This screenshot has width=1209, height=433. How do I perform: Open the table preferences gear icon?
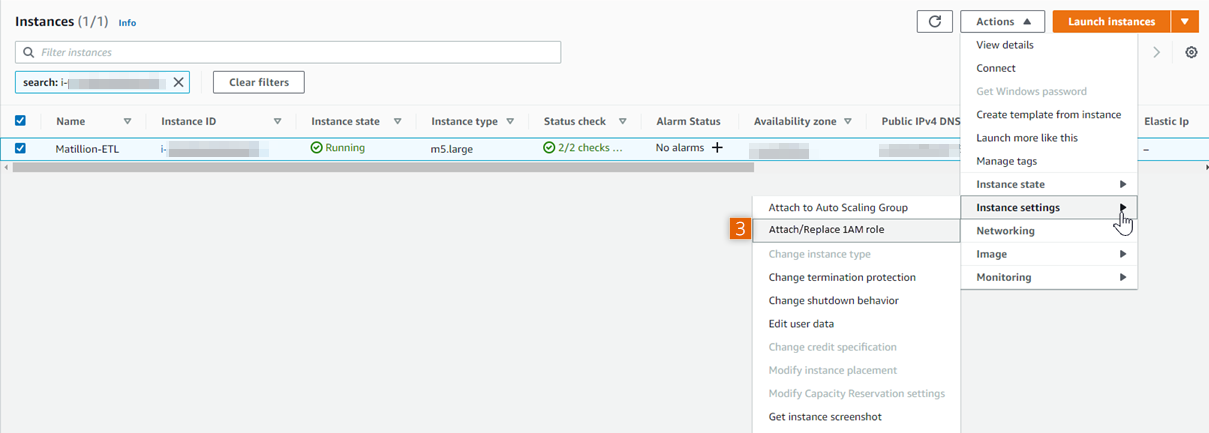pyautogui.click(x=1191, y=52)
